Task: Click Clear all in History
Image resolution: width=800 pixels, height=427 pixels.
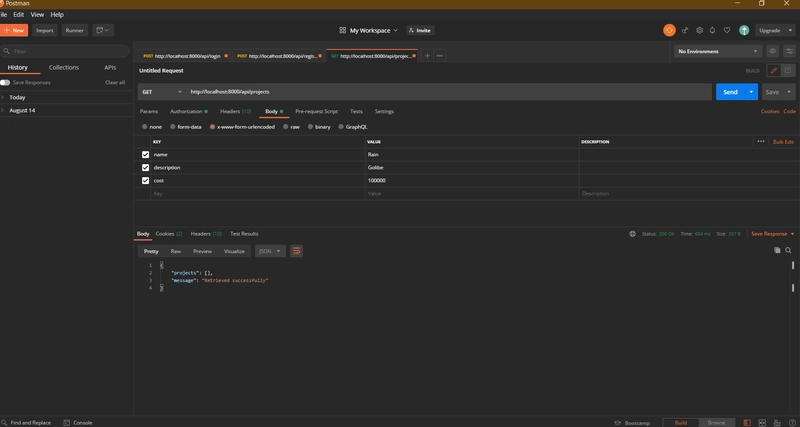Action: pyautogui.click(x=115, y=82)
